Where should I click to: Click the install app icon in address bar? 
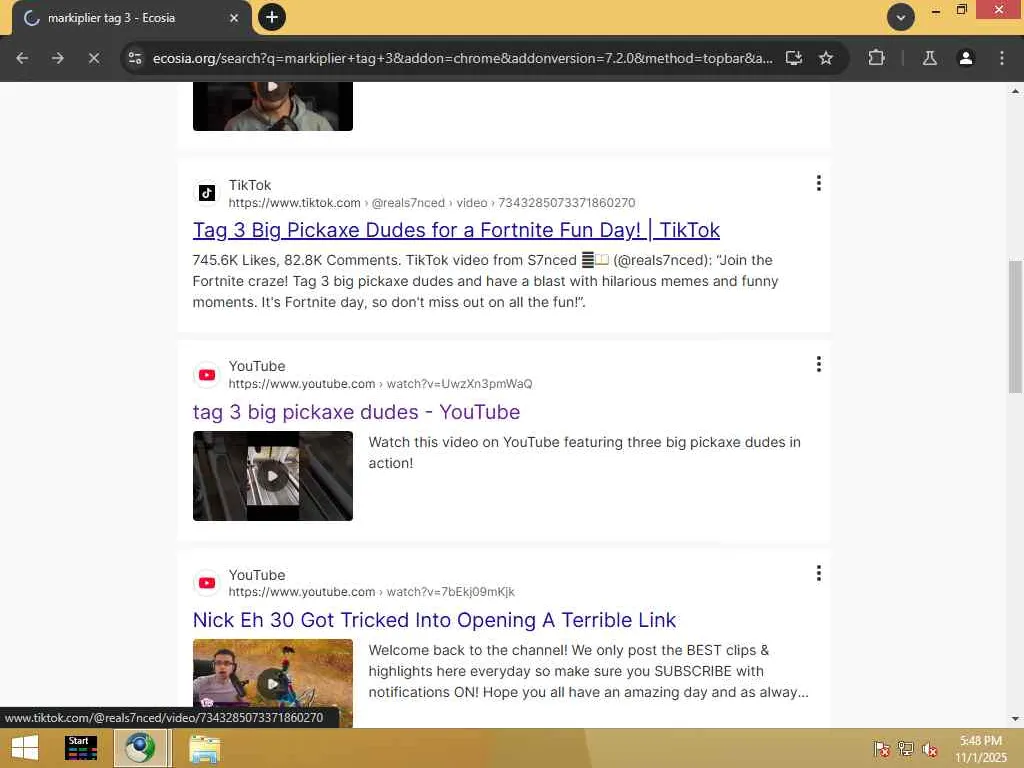point(793,58)
